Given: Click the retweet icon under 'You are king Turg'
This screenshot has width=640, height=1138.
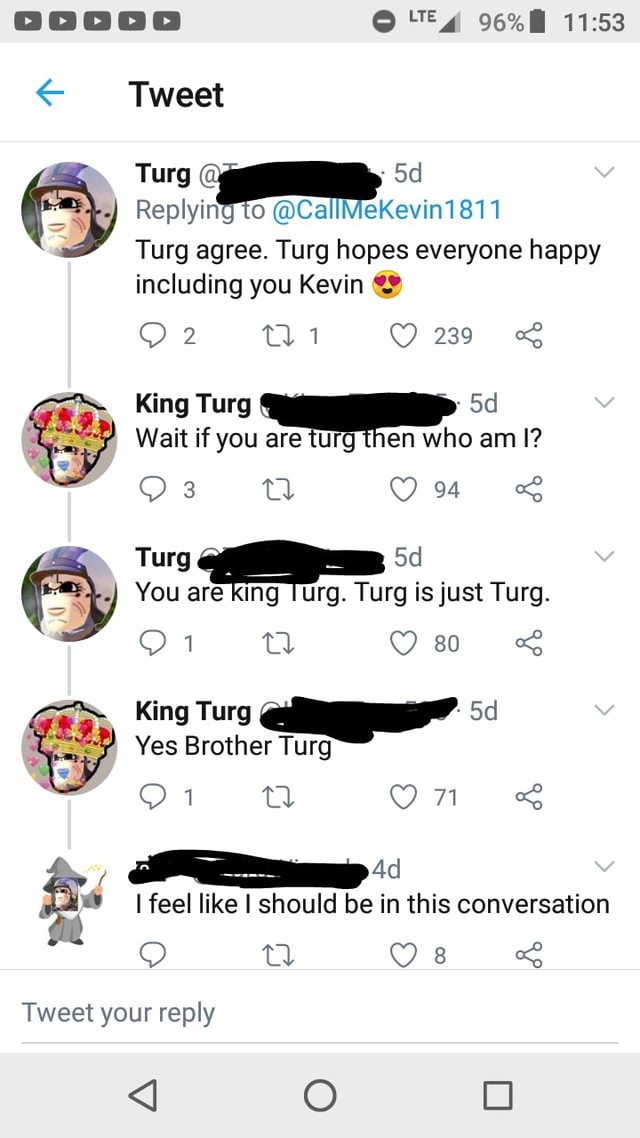Looking at the screenshot, I should tap(278, 643).
